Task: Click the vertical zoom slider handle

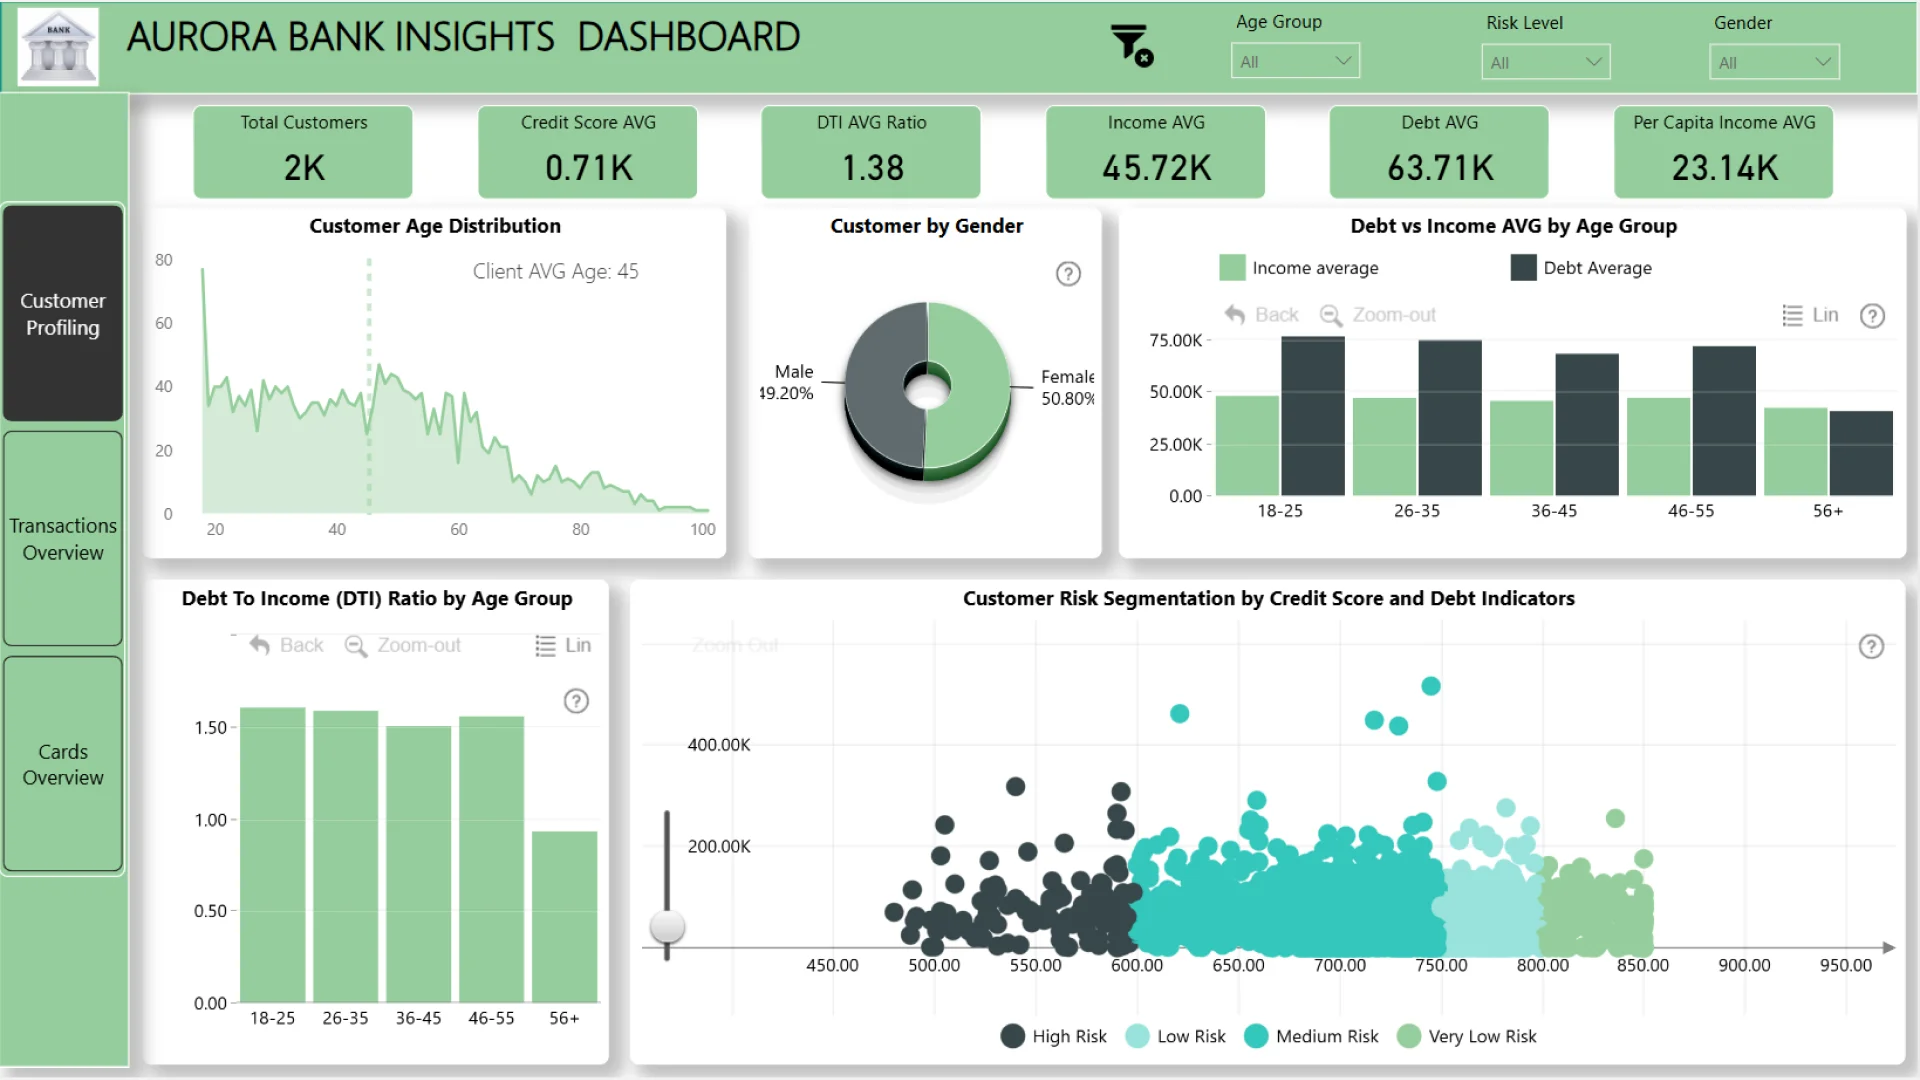Action: (667, 926)
